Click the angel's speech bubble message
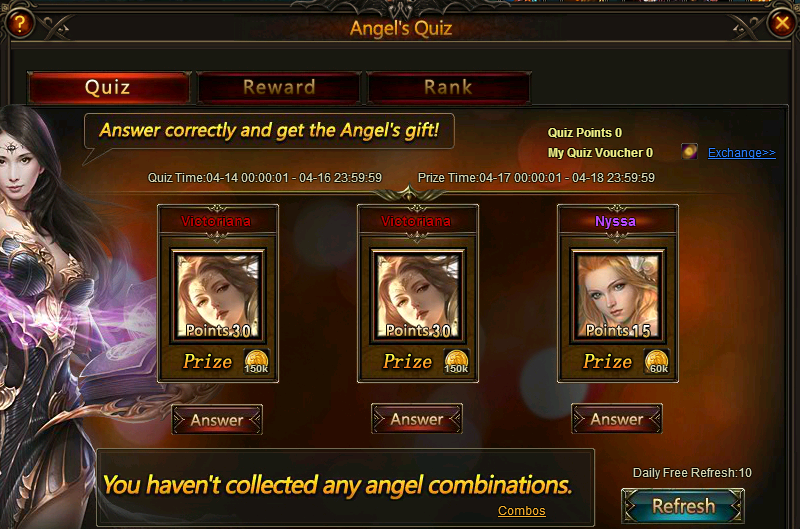This screenshot has height=529, width=800. coord(269,131)
